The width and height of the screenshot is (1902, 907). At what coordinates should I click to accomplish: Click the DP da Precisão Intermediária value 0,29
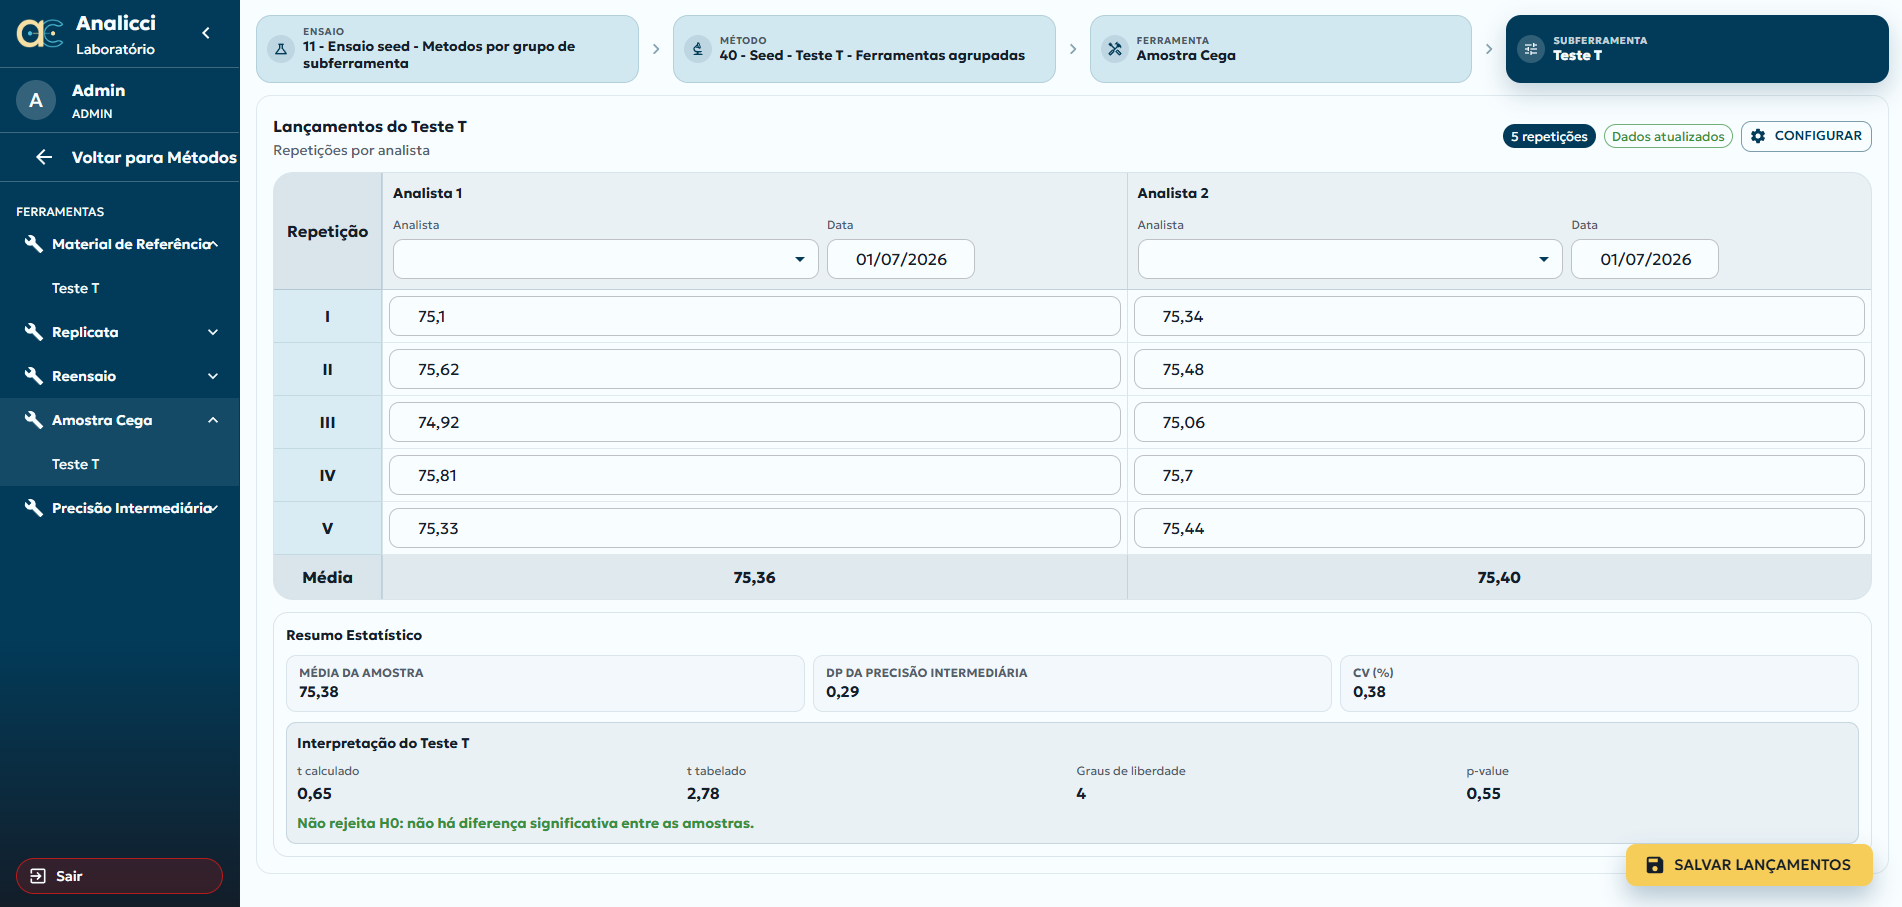(843, 692)
